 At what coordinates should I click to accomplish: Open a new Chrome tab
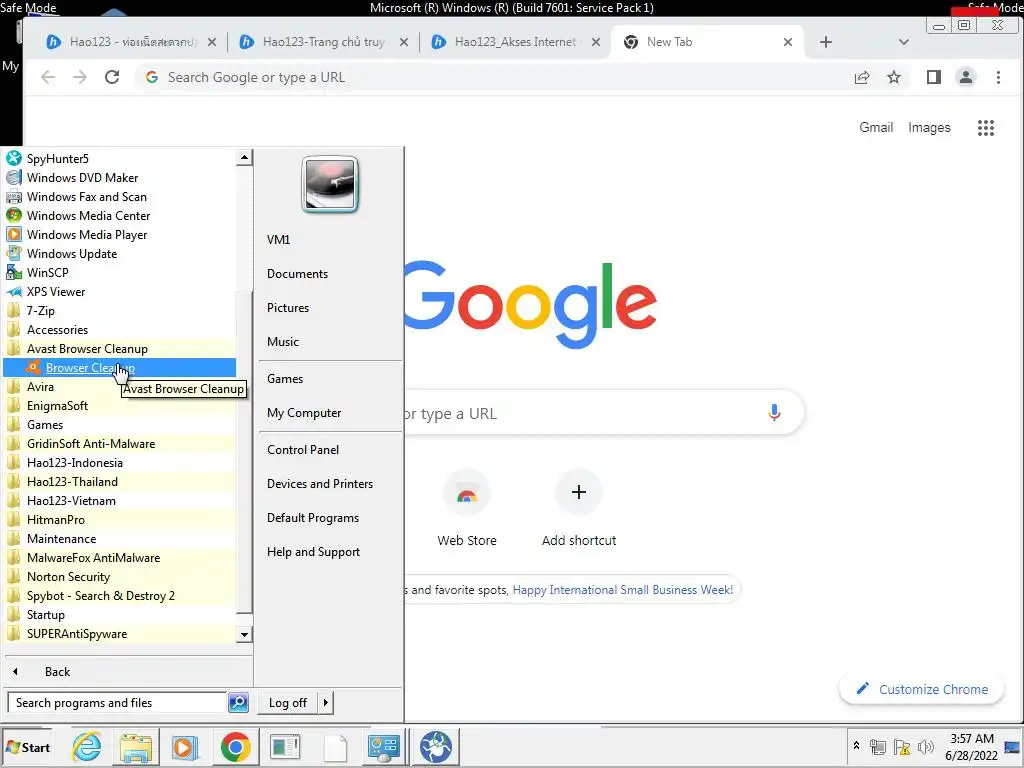pos(825,42)
